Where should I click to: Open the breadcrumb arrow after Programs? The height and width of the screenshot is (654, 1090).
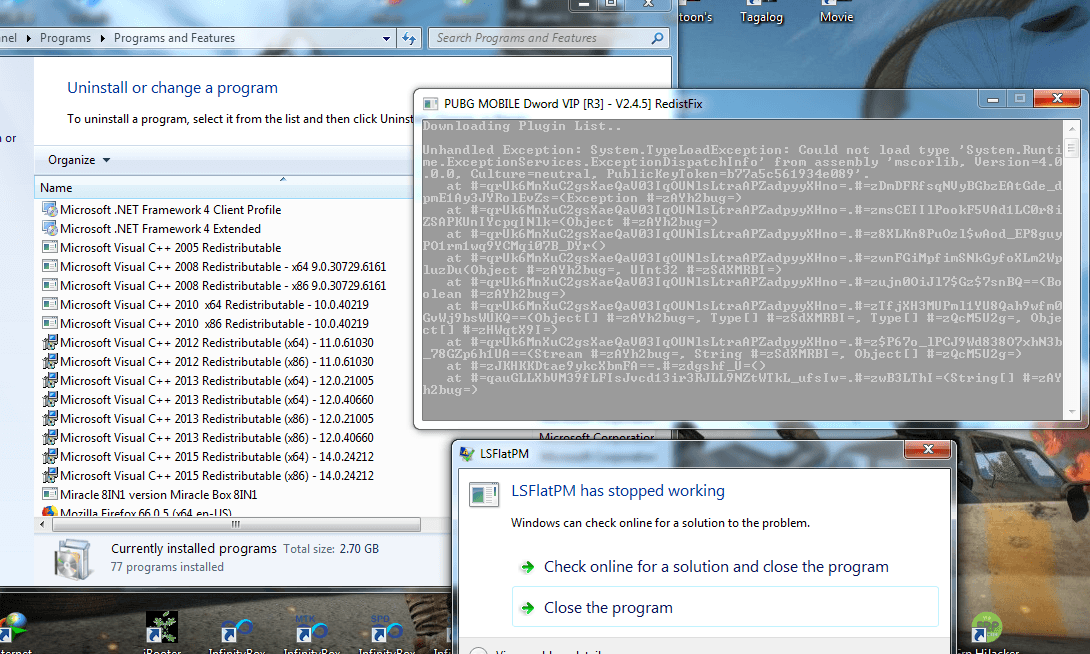[102, 38]
